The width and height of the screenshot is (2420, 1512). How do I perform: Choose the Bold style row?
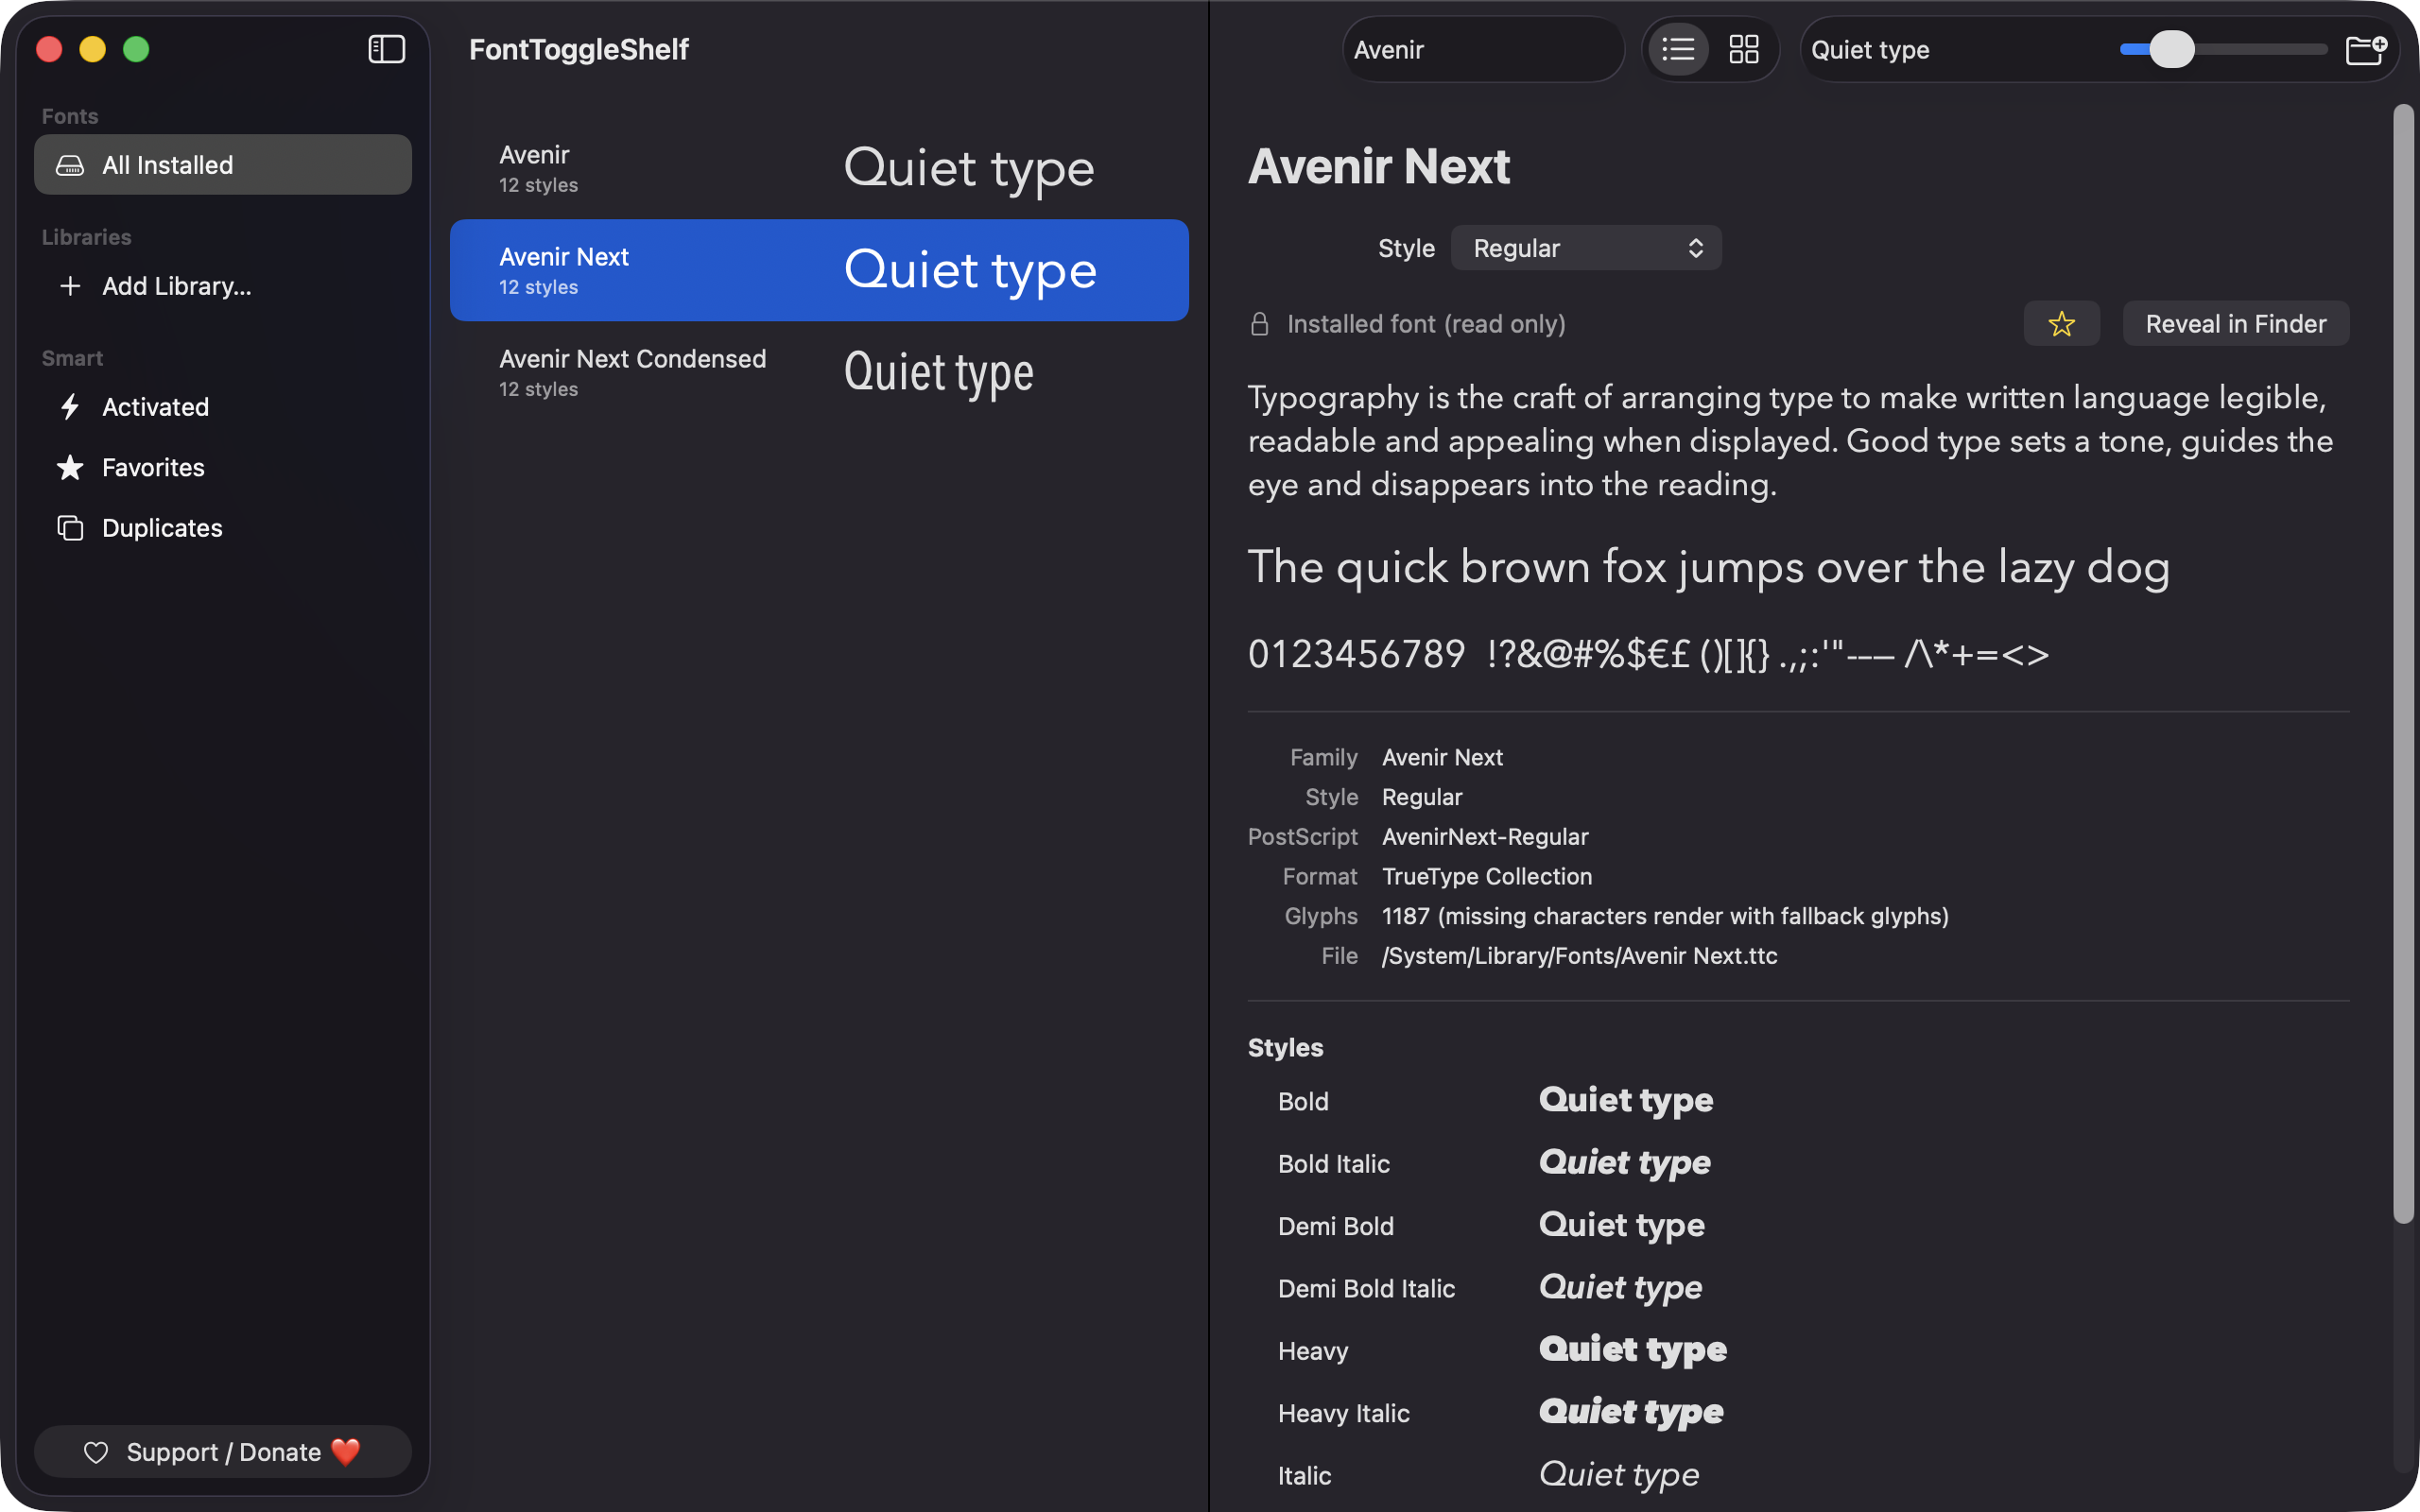pyautogui.click(x=1798, y=1101)
